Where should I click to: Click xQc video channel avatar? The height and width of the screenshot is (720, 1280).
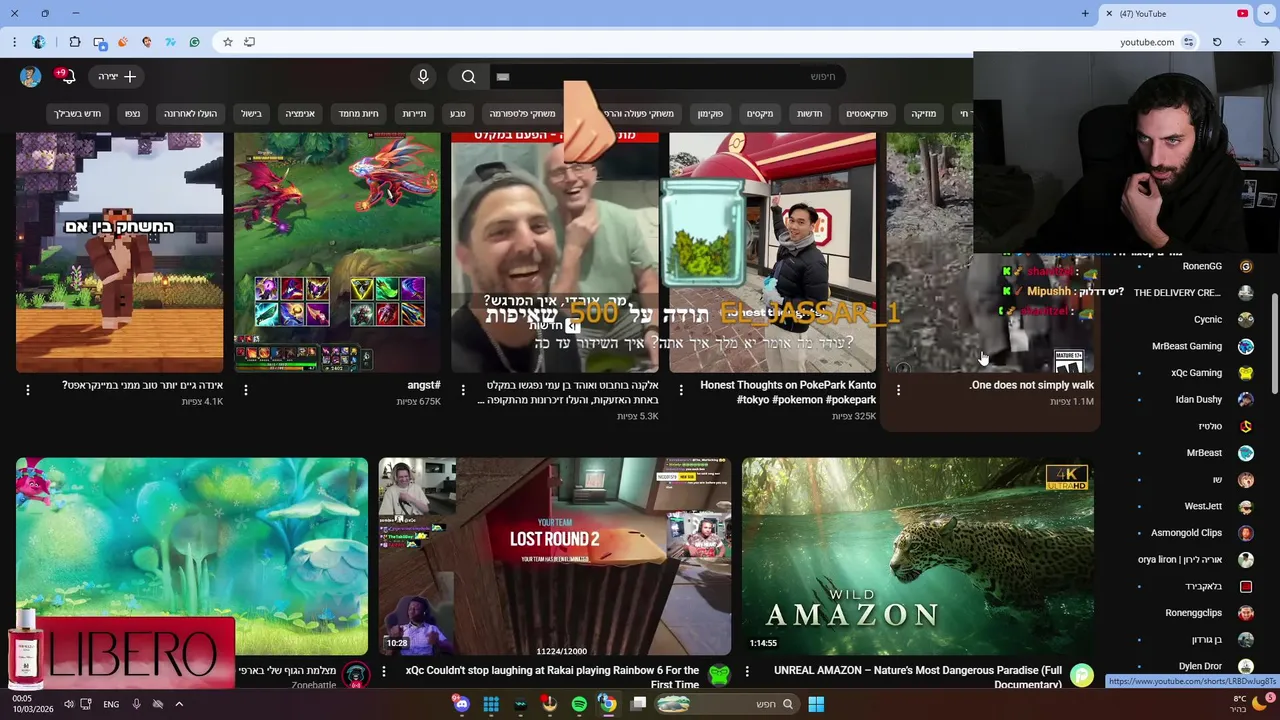719,676
